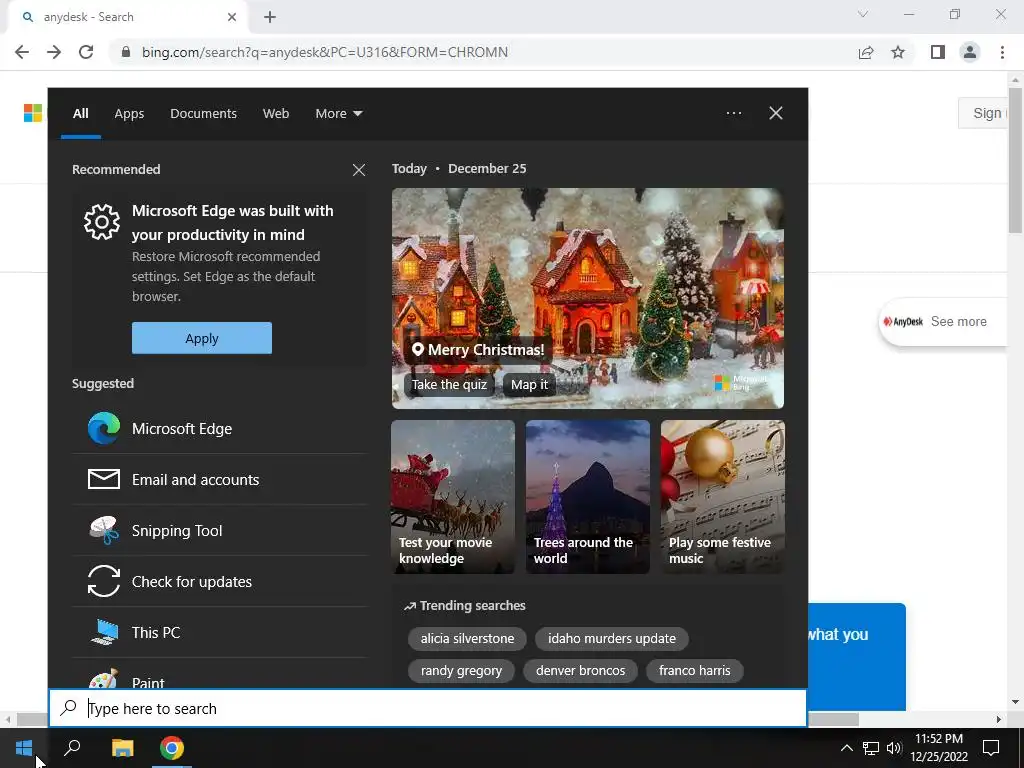Search trending denver broncos
Viewport: 1024px width, 768px height.
(x=580, y=671)
